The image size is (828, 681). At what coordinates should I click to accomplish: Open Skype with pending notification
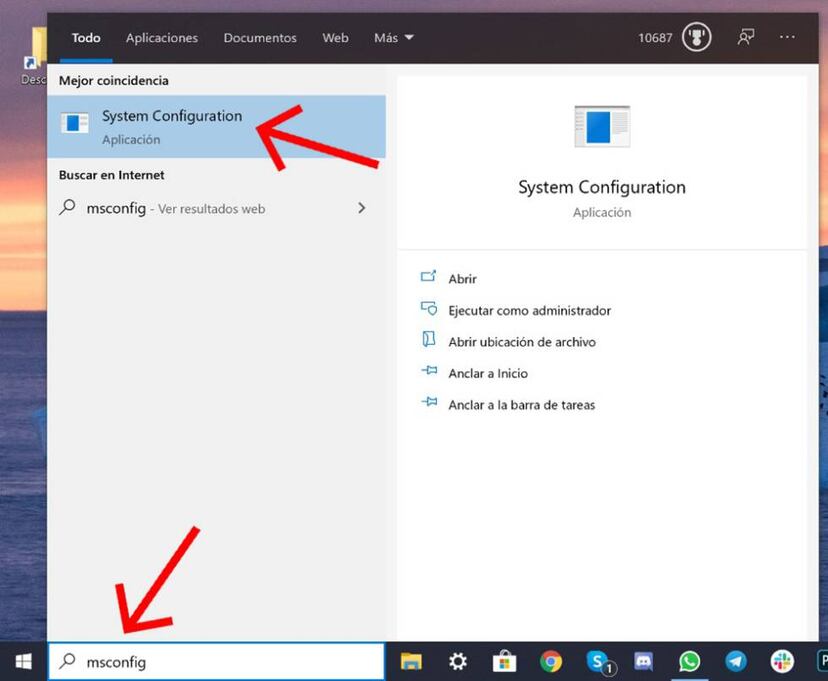point(598,661)
